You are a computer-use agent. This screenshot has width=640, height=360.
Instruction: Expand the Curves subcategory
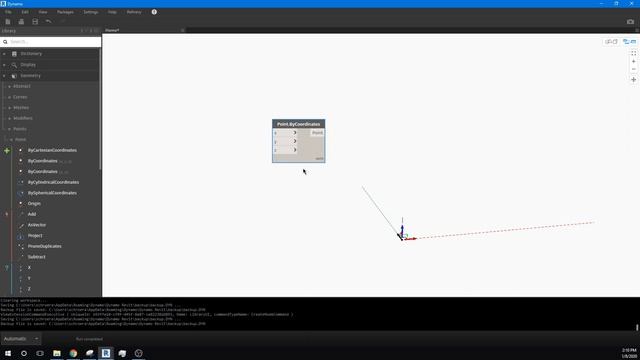pyautogui.click(x=10, y=97)
